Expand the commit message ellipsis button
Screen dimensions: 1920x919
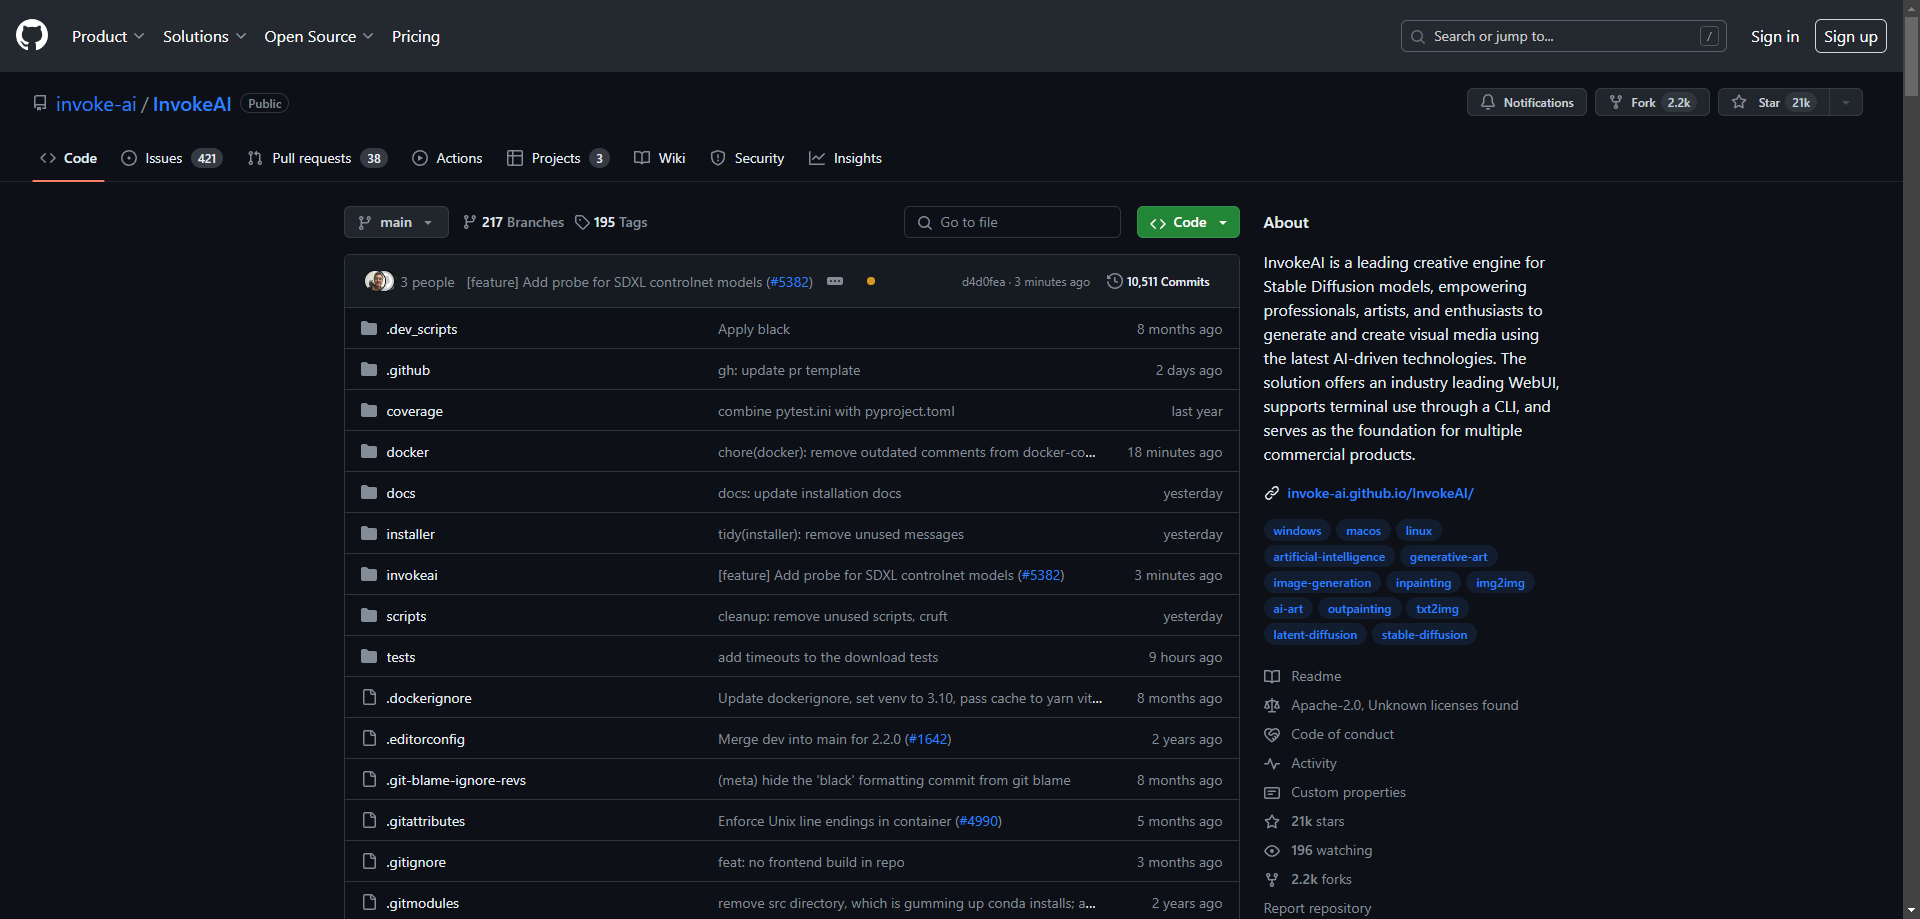[835, 281]
